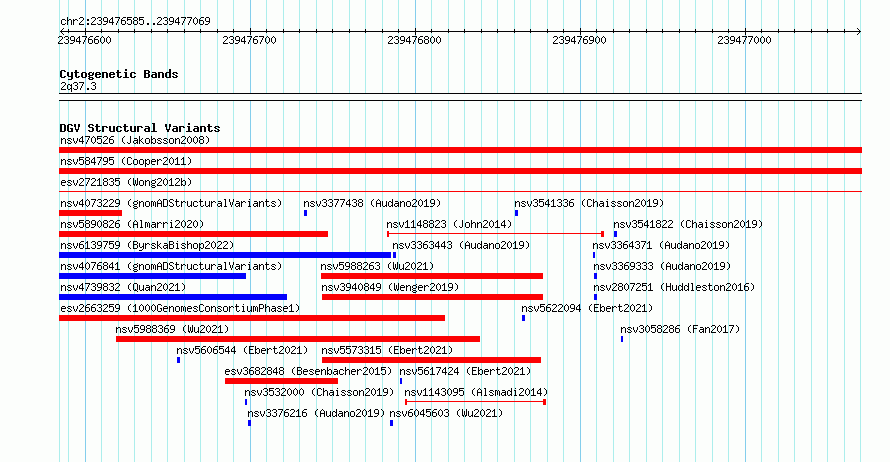Select nsv3376216 (Audano2019) label
This screenshot has height=462, width=890.
coord(316,413)
